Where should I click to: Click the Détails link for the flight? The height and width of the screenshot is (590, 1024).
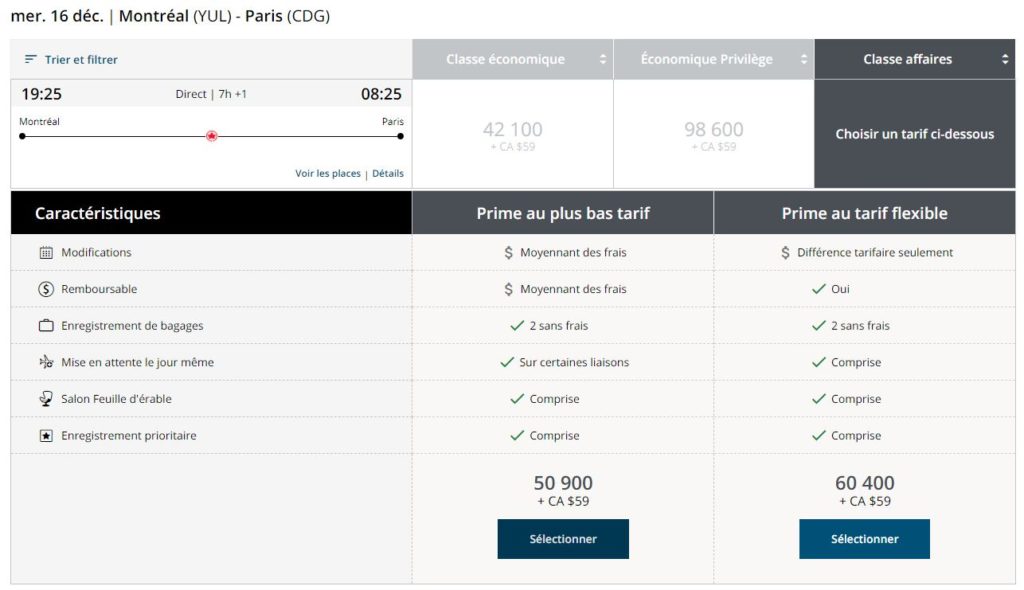point(388,173)
